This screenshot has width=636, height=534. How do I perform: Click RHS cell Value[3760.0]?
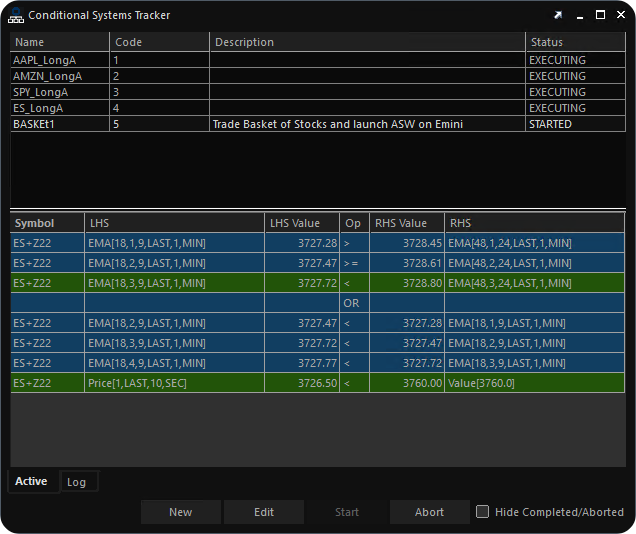pyautogui.click(x=534, y=383)
